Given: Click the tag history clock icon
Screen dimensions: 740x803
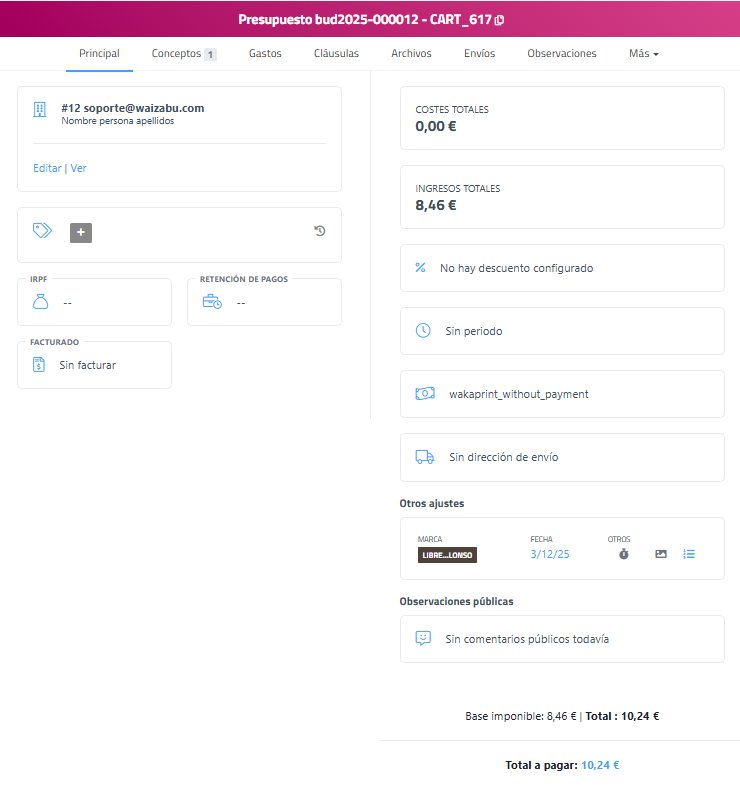Looking at the screenshot, I should tap(319, 231).
